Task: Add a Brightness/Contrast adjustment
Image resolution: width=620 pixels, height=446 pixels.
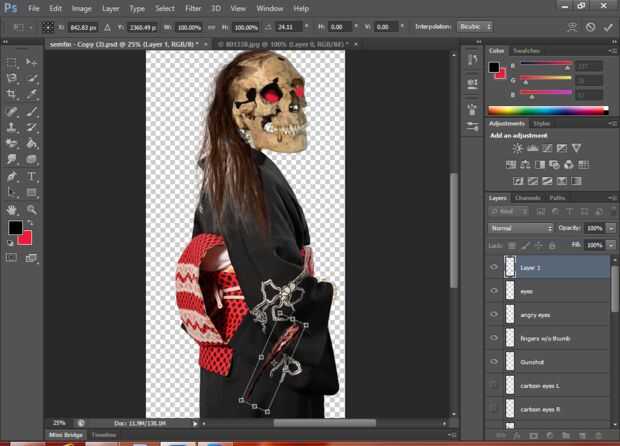Action: [517, 148]
